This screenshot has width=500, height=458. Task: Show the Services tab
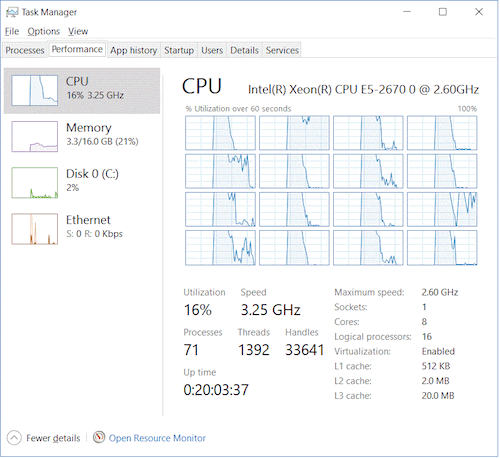pos(282,50)
